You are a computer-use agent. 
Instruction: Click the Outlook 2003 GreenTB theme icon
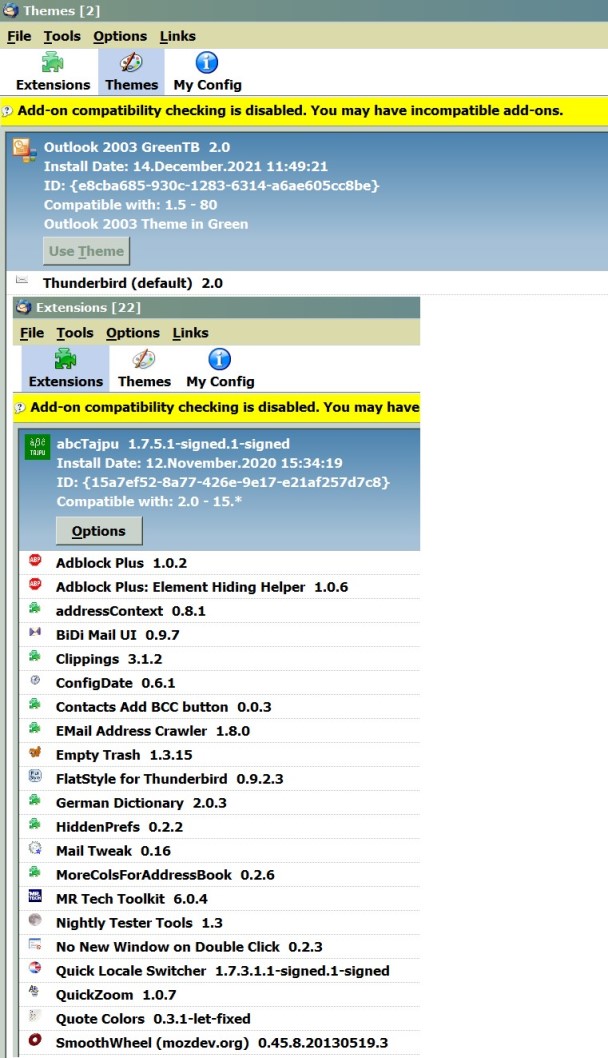pyautogui.click(x=24, y=149)
